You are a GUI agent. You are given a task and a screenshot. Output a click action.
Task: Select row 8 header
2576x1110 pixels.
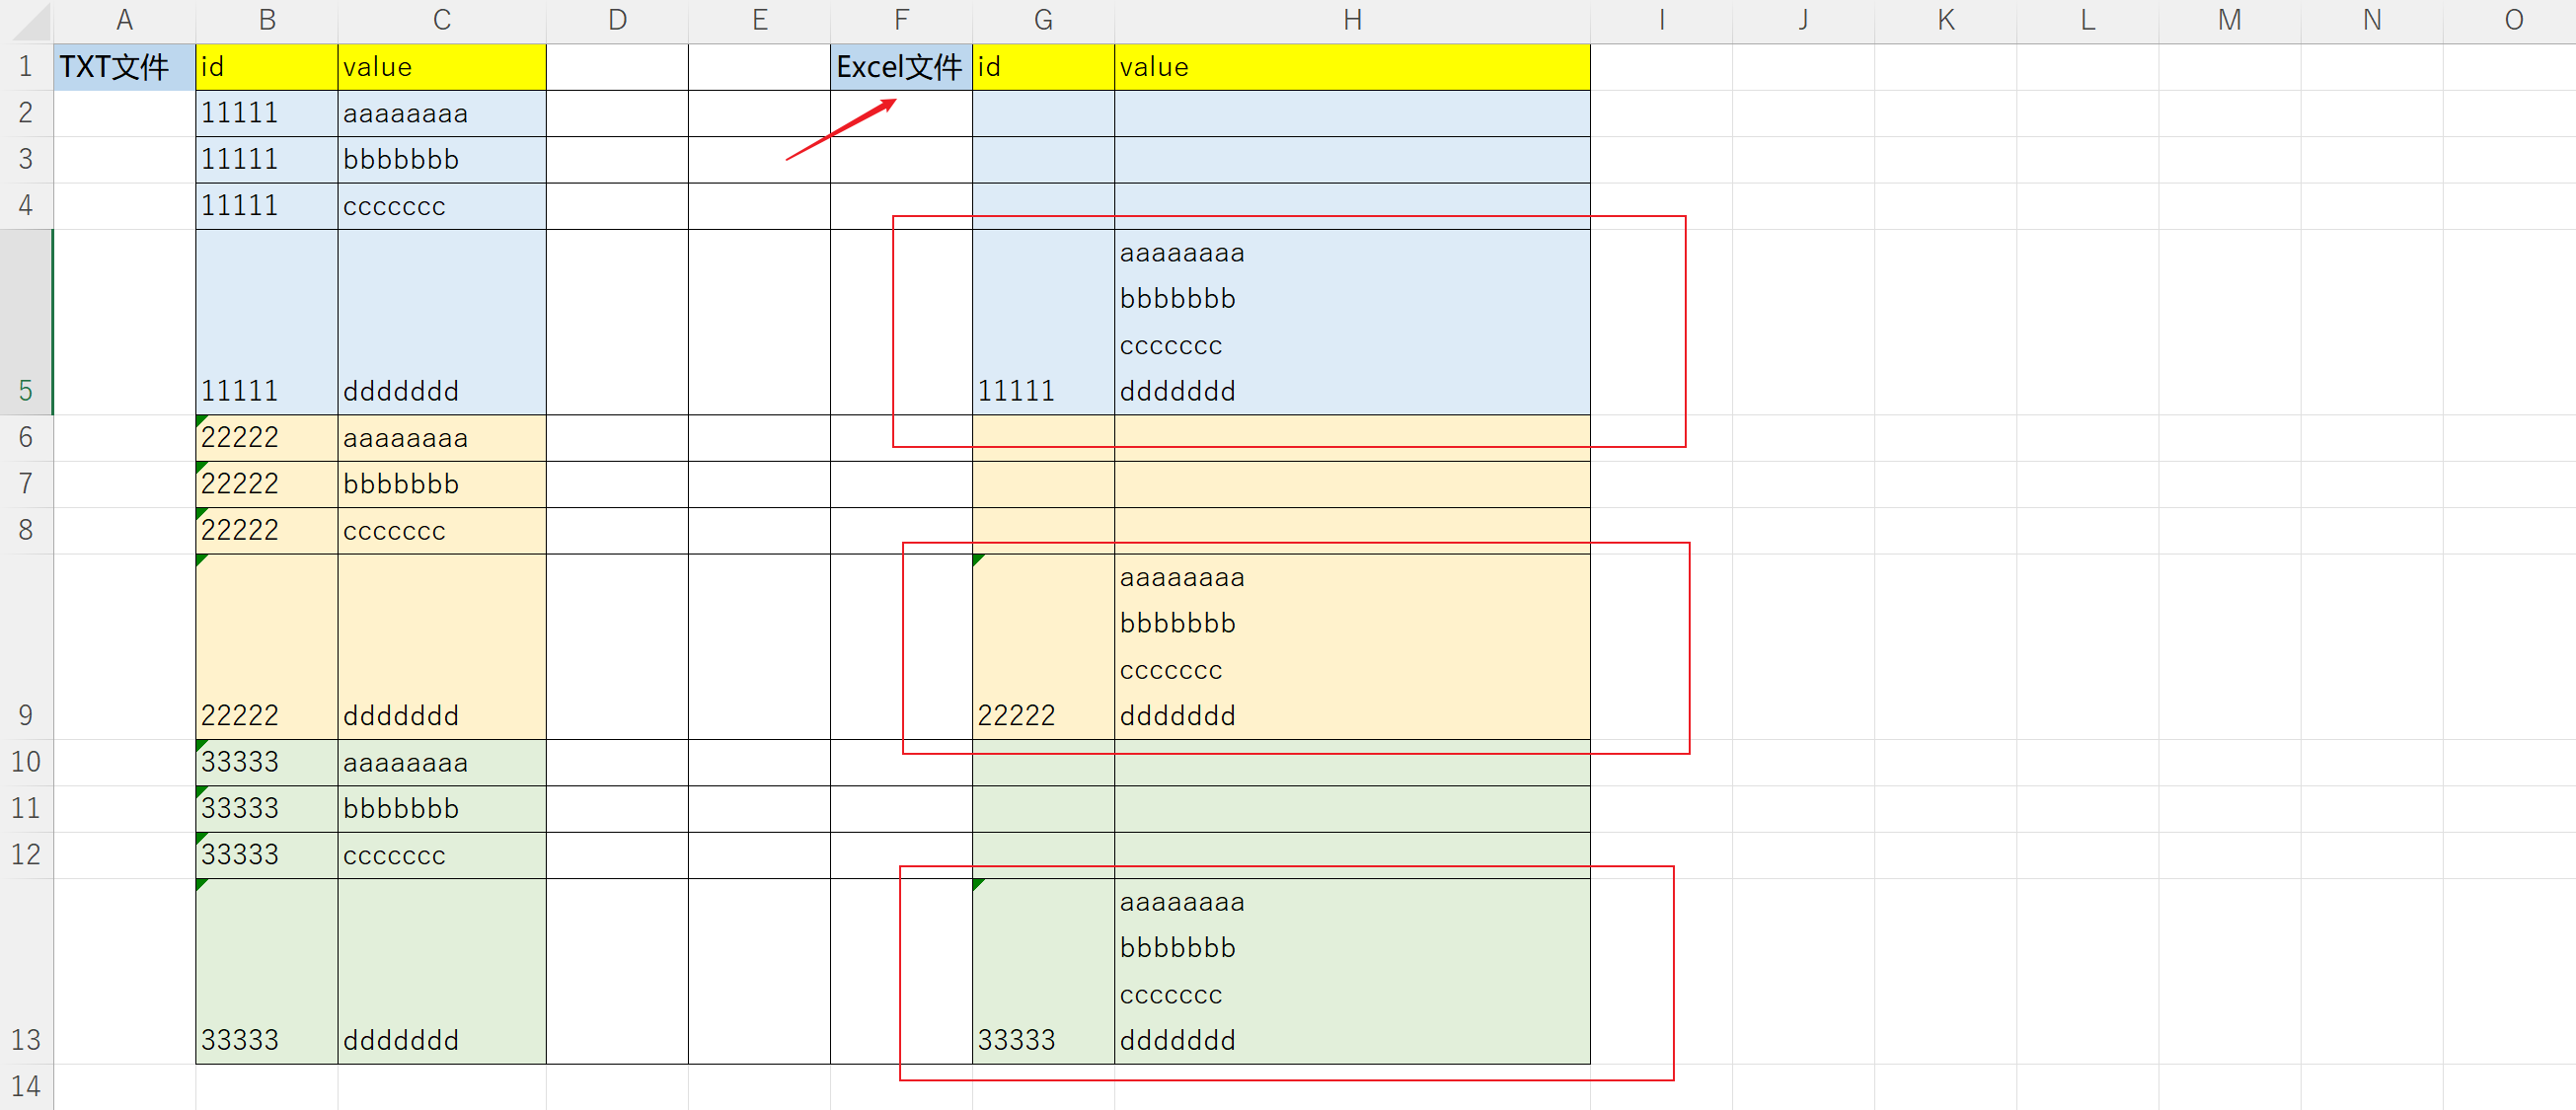[x=26, y=530]
